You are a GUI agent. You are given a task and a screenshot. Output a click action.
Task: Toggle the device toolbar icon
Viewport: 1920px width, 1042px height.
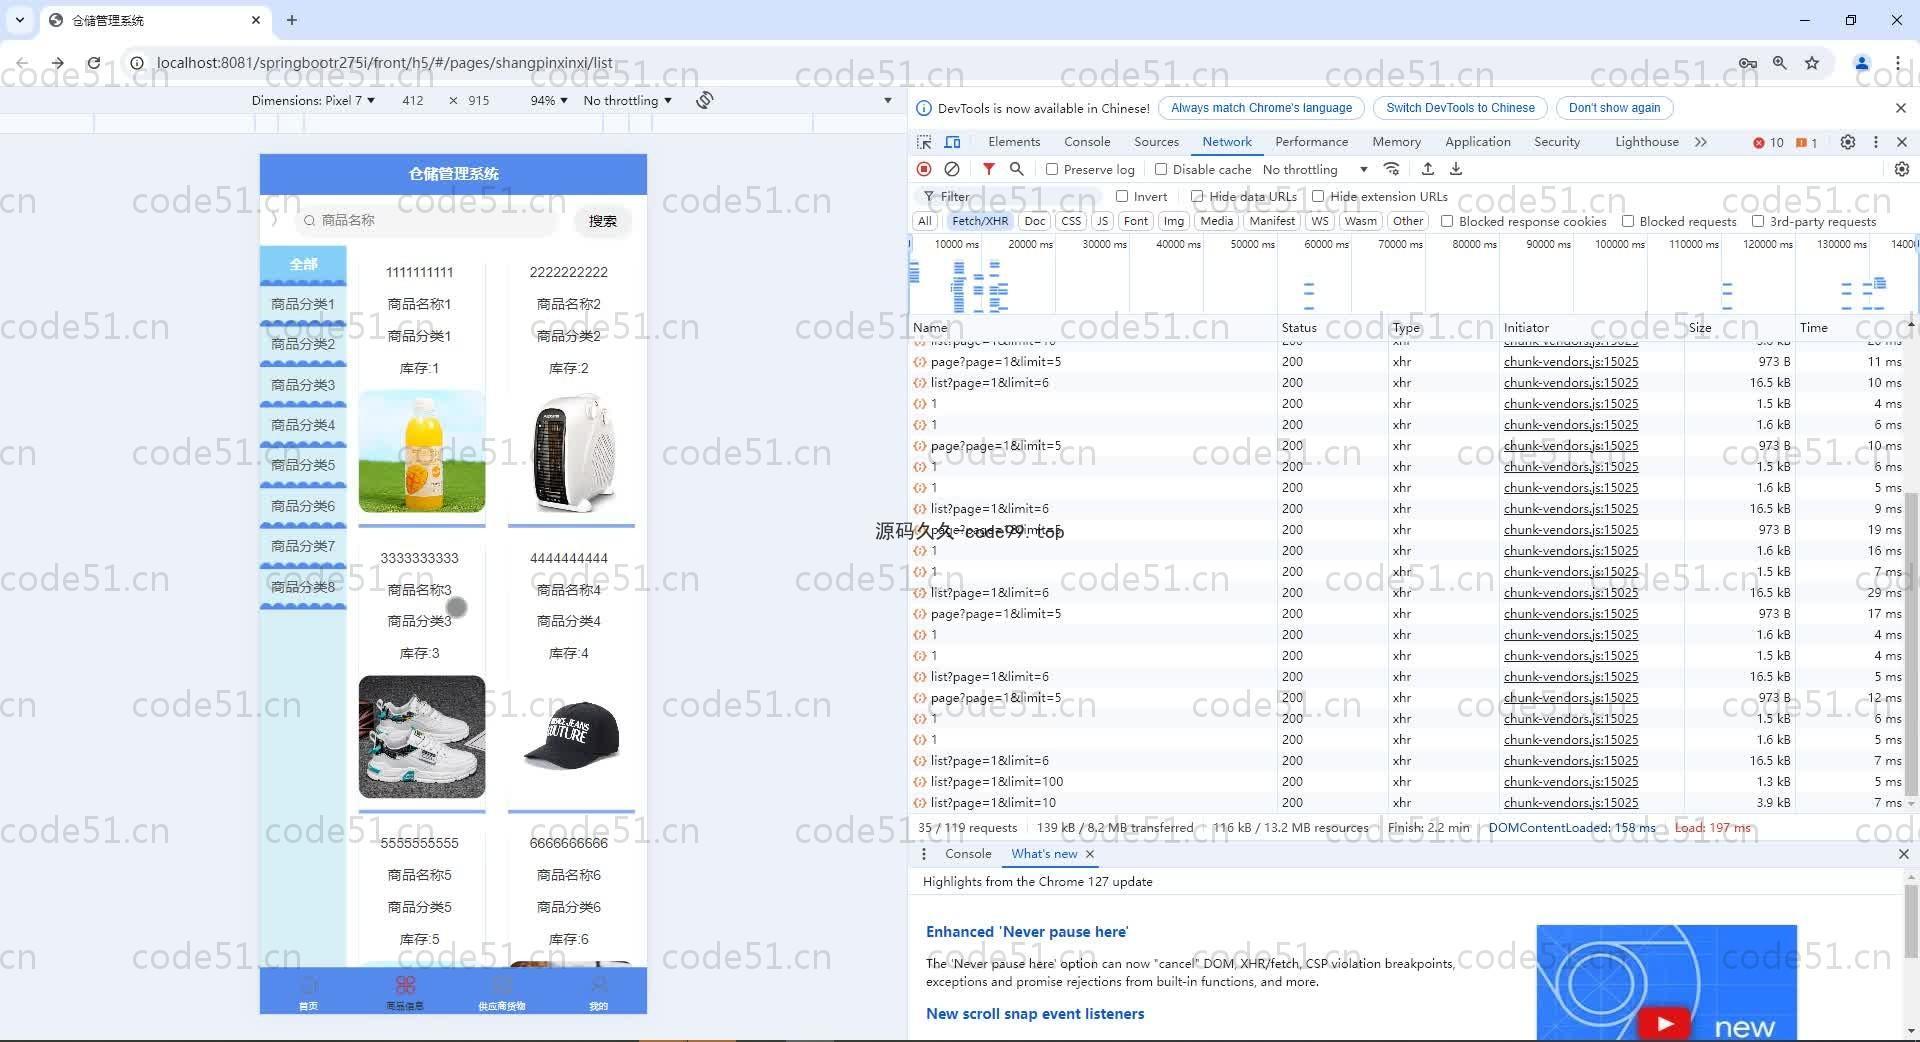pyautogui.click(x=952, y=142)
